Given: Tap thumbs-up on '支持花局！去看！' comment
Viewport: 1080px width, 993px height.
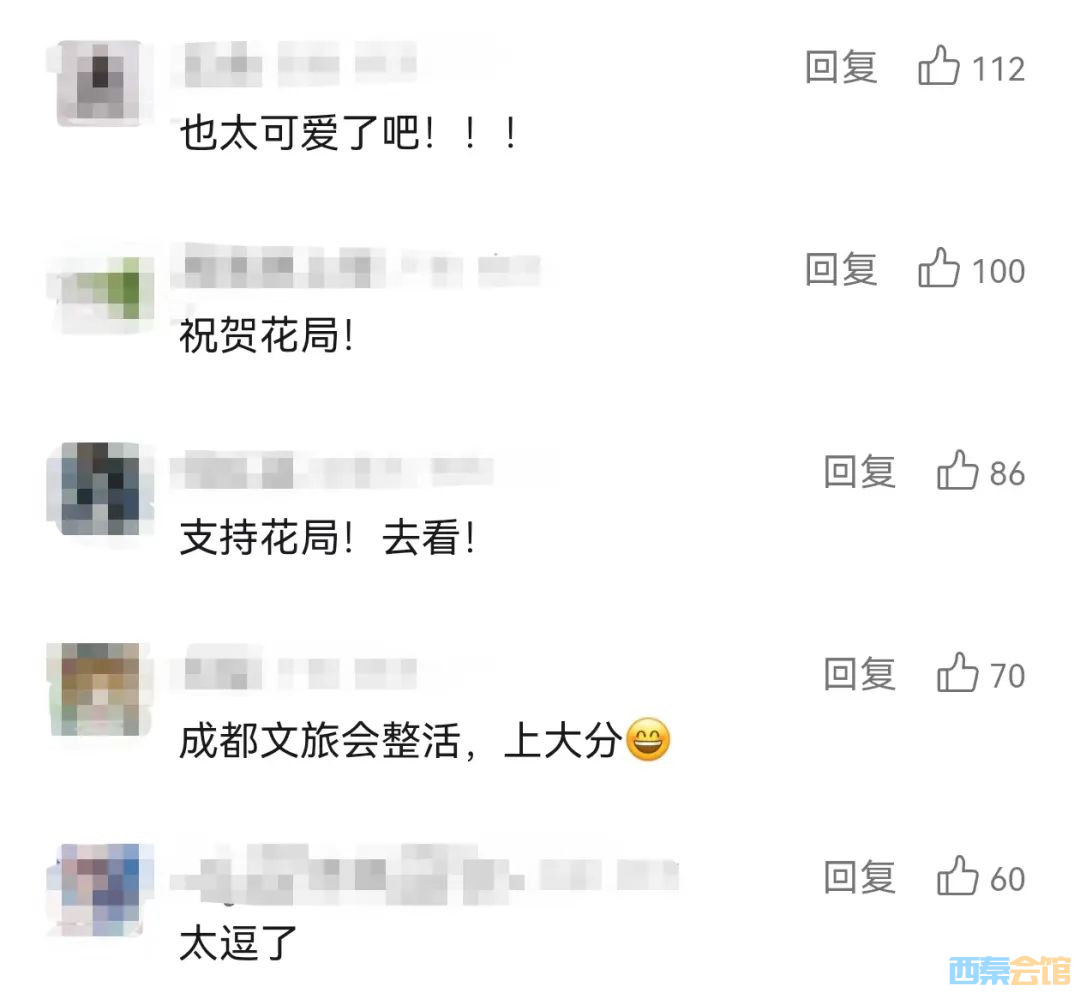Looking at the screenshot, I should coord(957,470).
